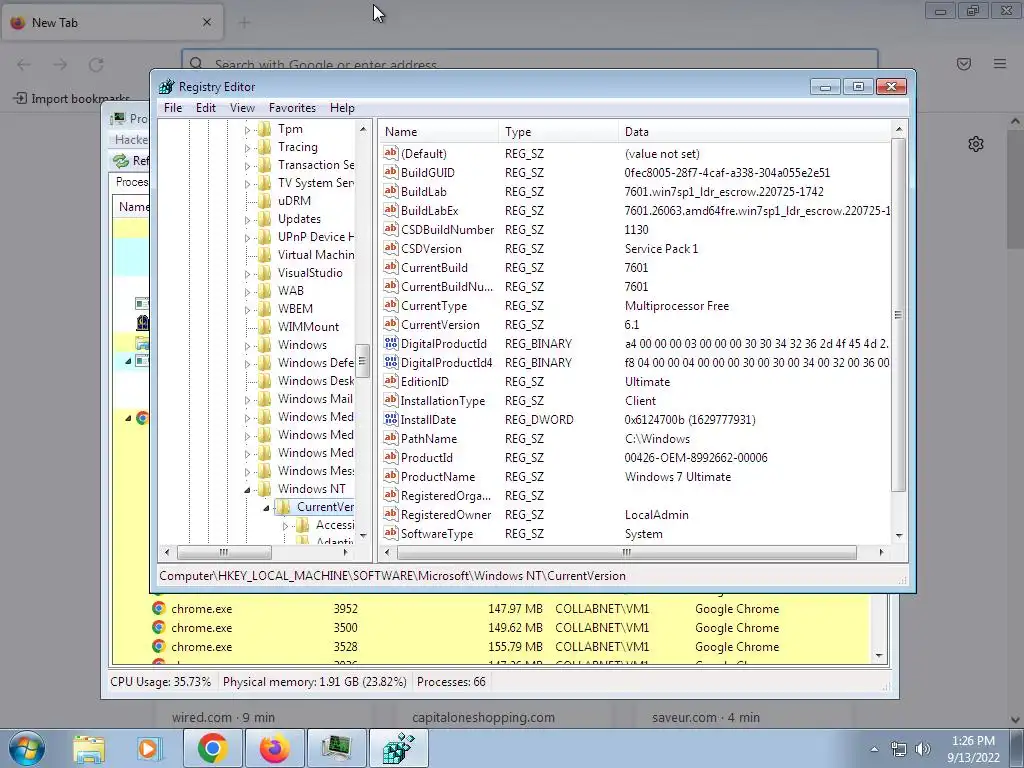
Task: Expand the Windows Mail registry key
Action: point(248,400)
